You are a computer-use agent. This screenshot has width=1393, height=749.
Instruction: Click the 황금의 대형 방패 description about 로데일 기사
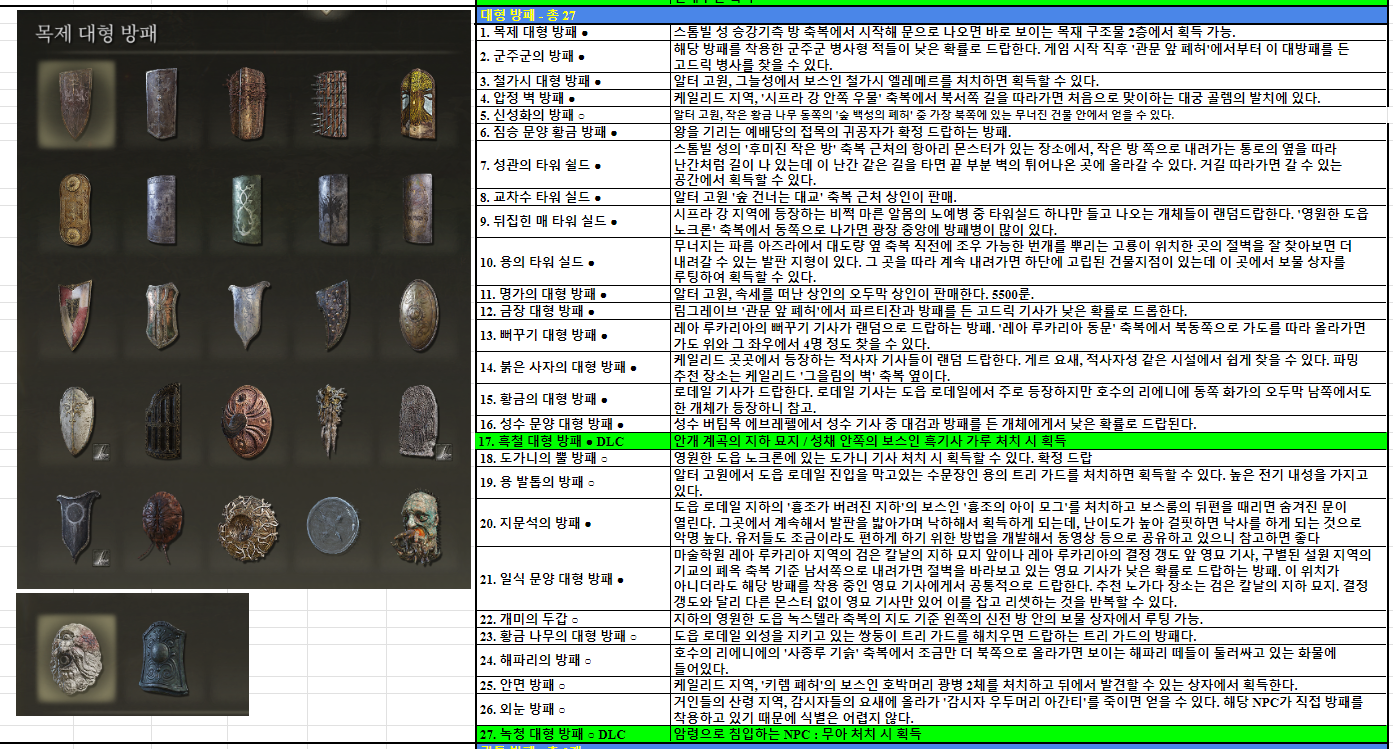pyautogui.click(x=1031, y=400)
